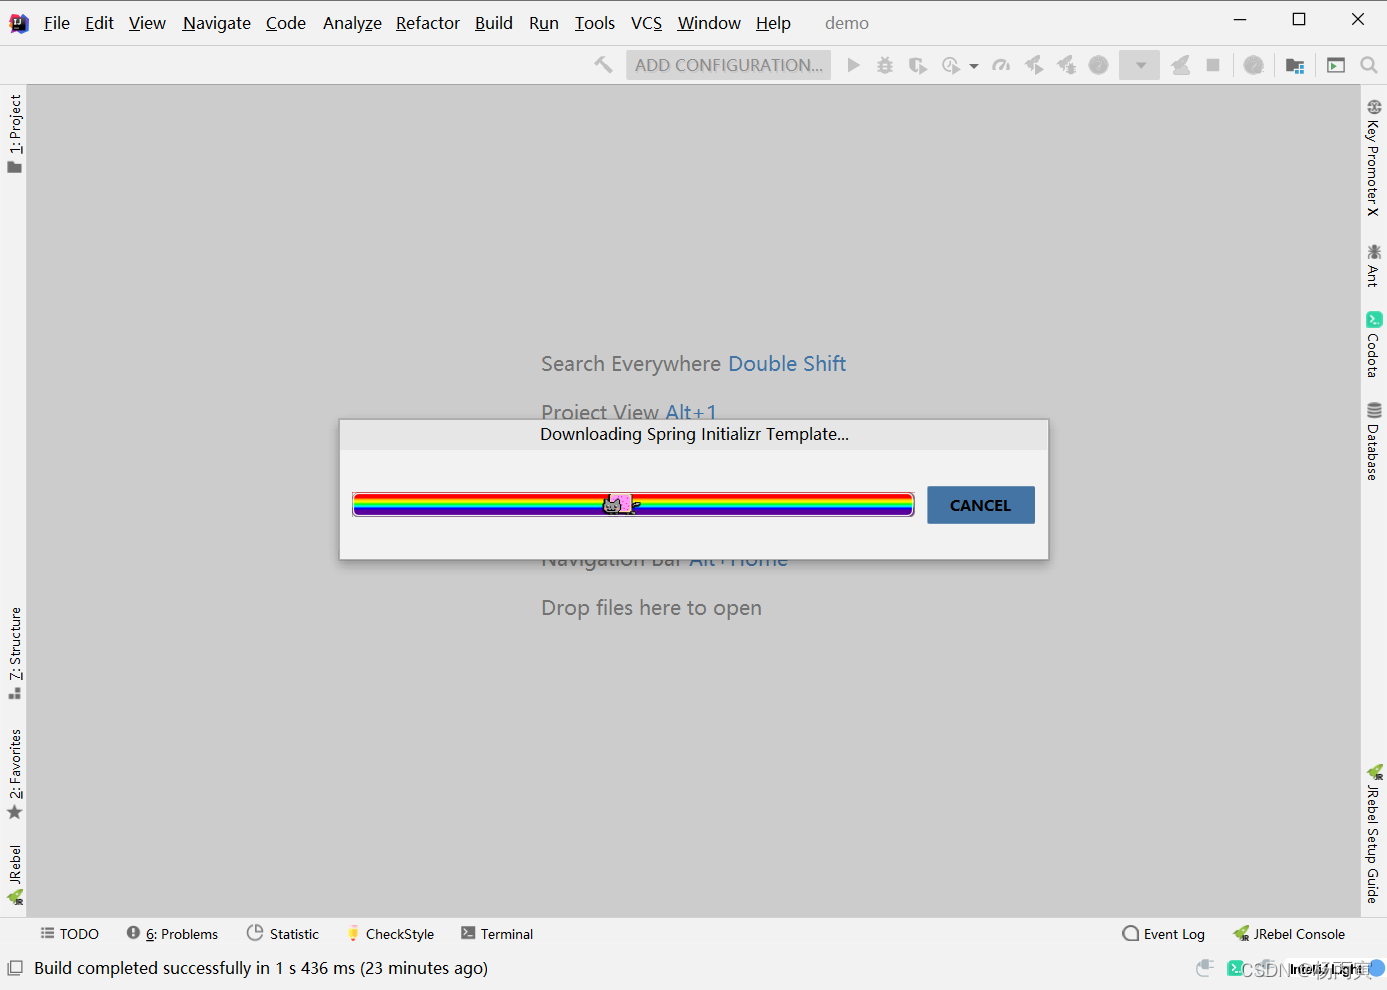Click the Debug with JRebel rocket icon

coord(1067,65)
